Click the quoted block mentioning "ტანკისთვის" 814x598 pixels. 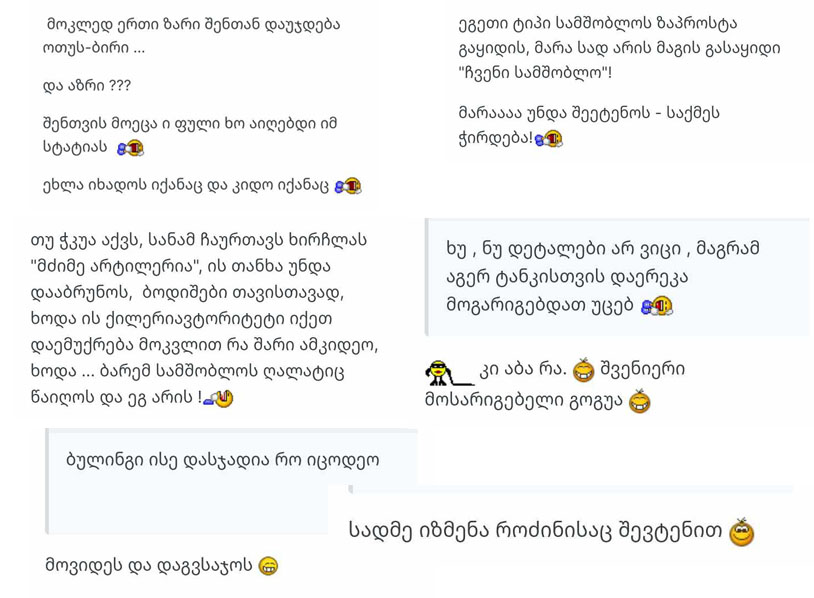point(617,277)
